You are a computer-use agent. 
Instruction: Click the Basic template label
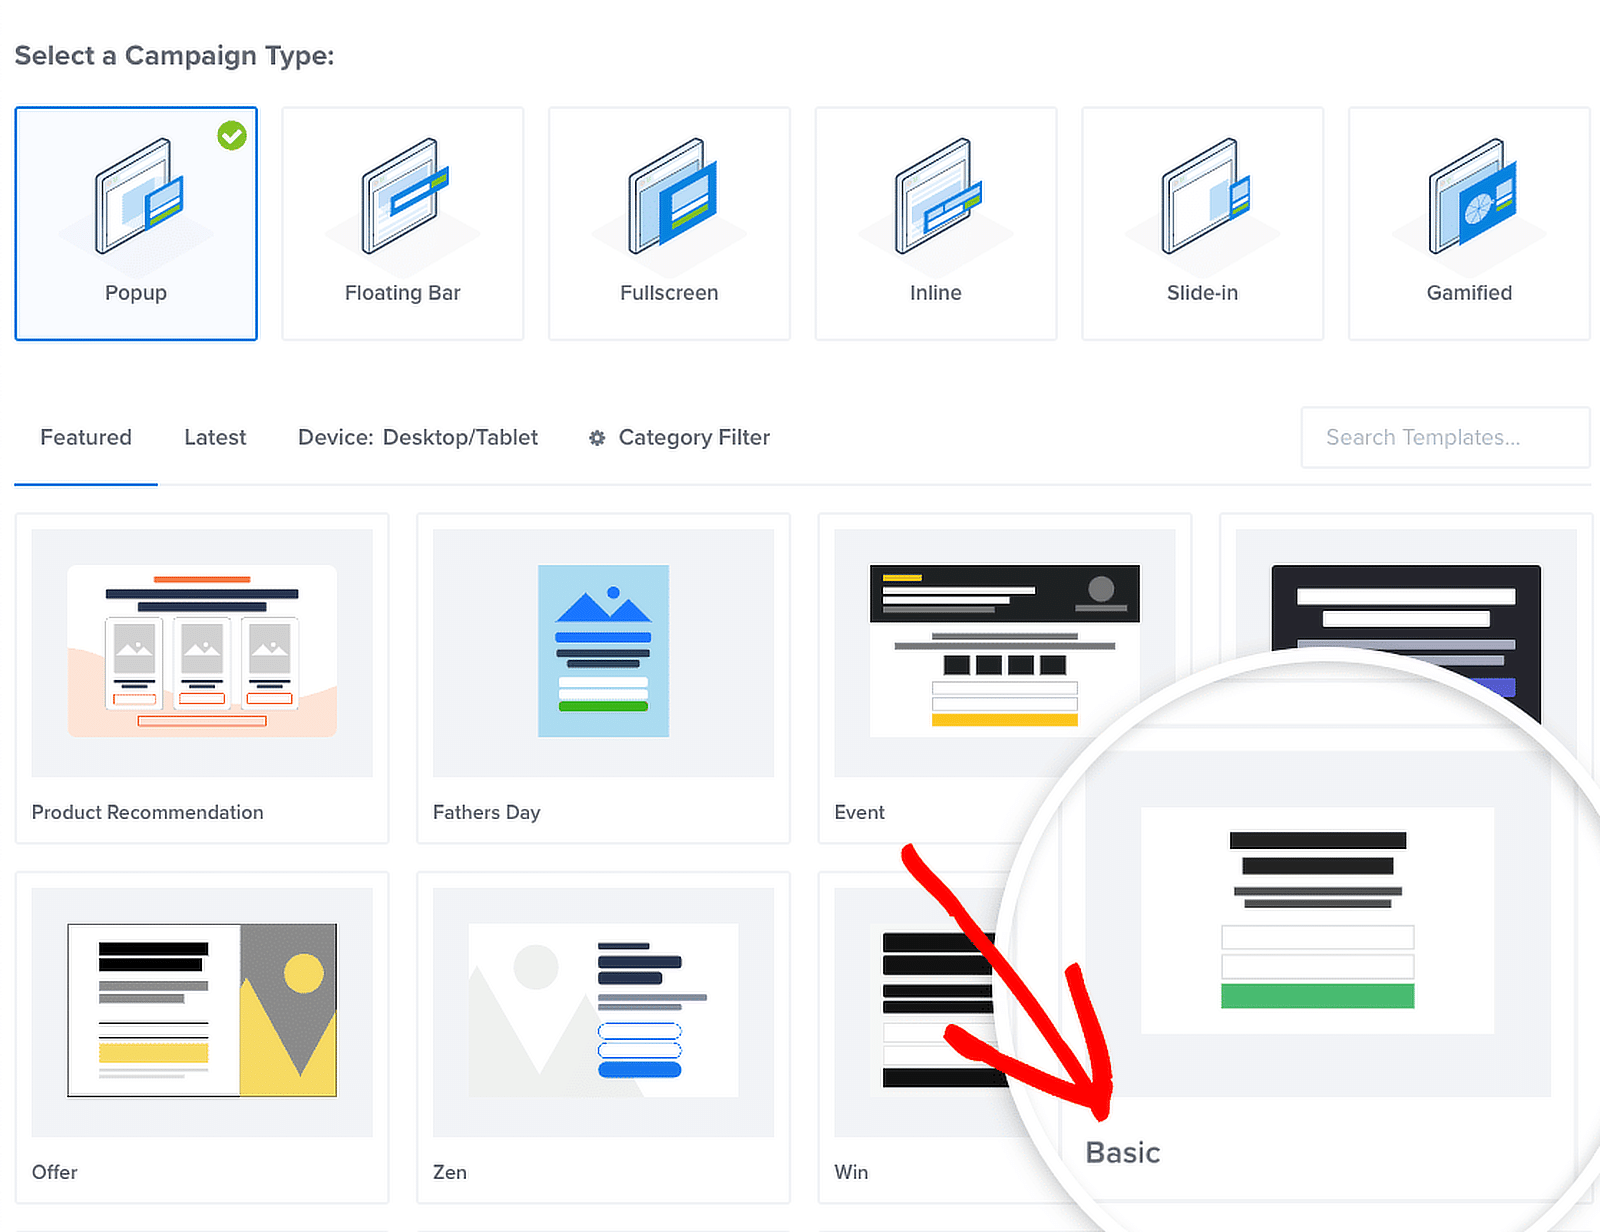1123,1153
